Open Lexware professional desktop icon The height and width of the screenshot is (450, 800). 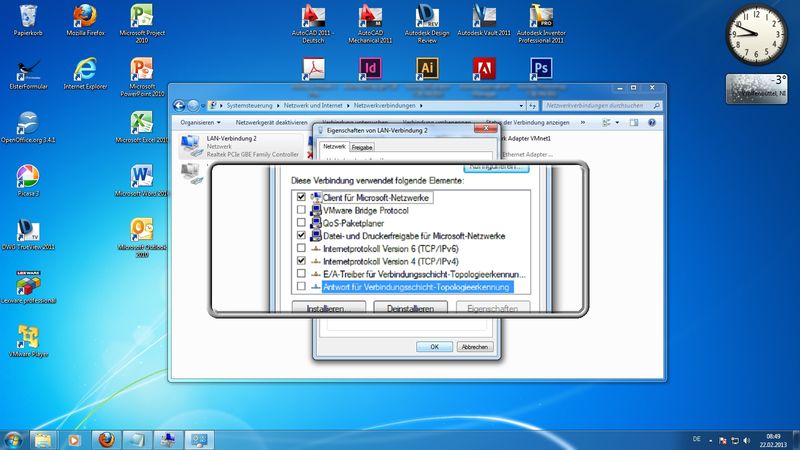(x=27, y=283)
